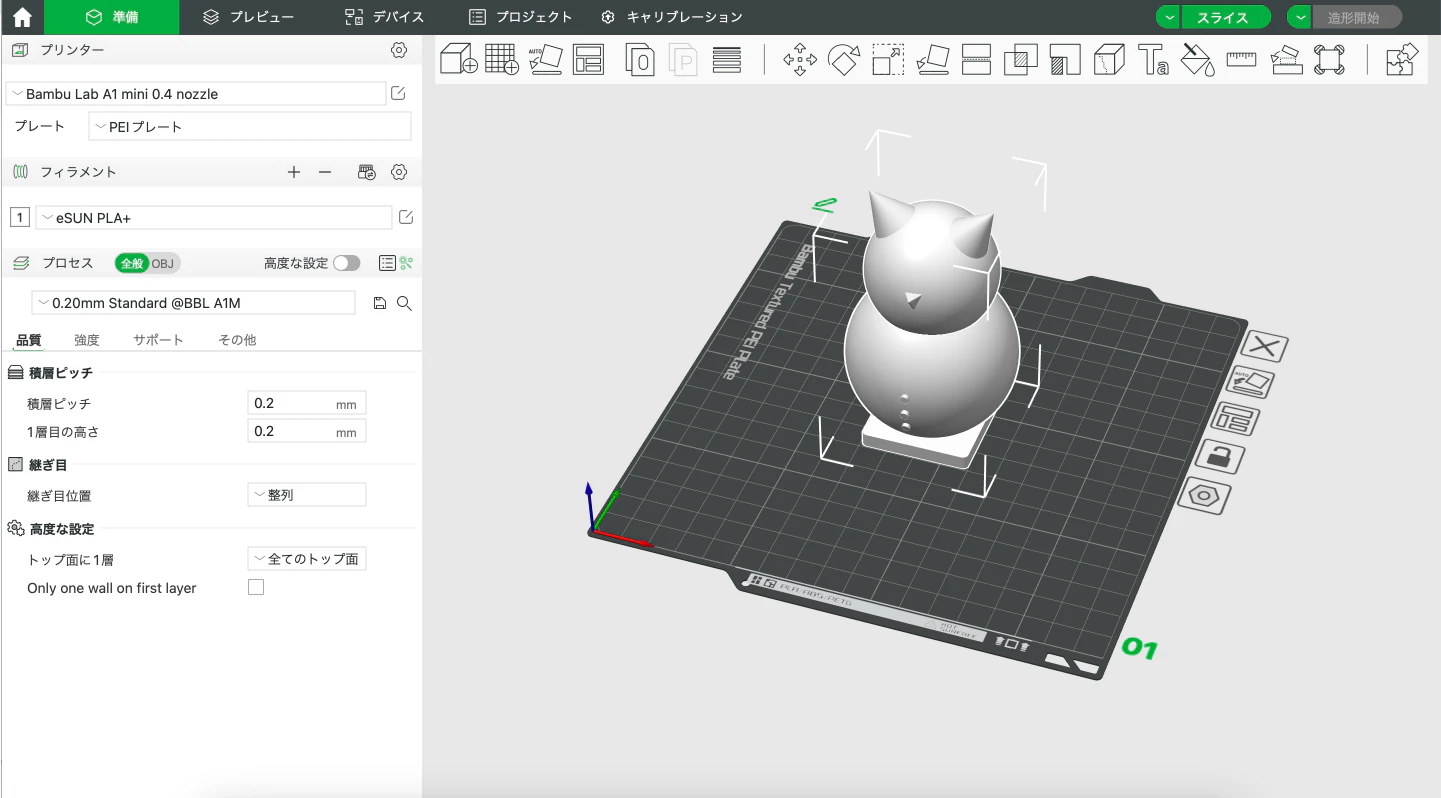The height and width of the screenshot is (798, 1441).
Task: Select the Cut tool
Action: pos(976,59)
